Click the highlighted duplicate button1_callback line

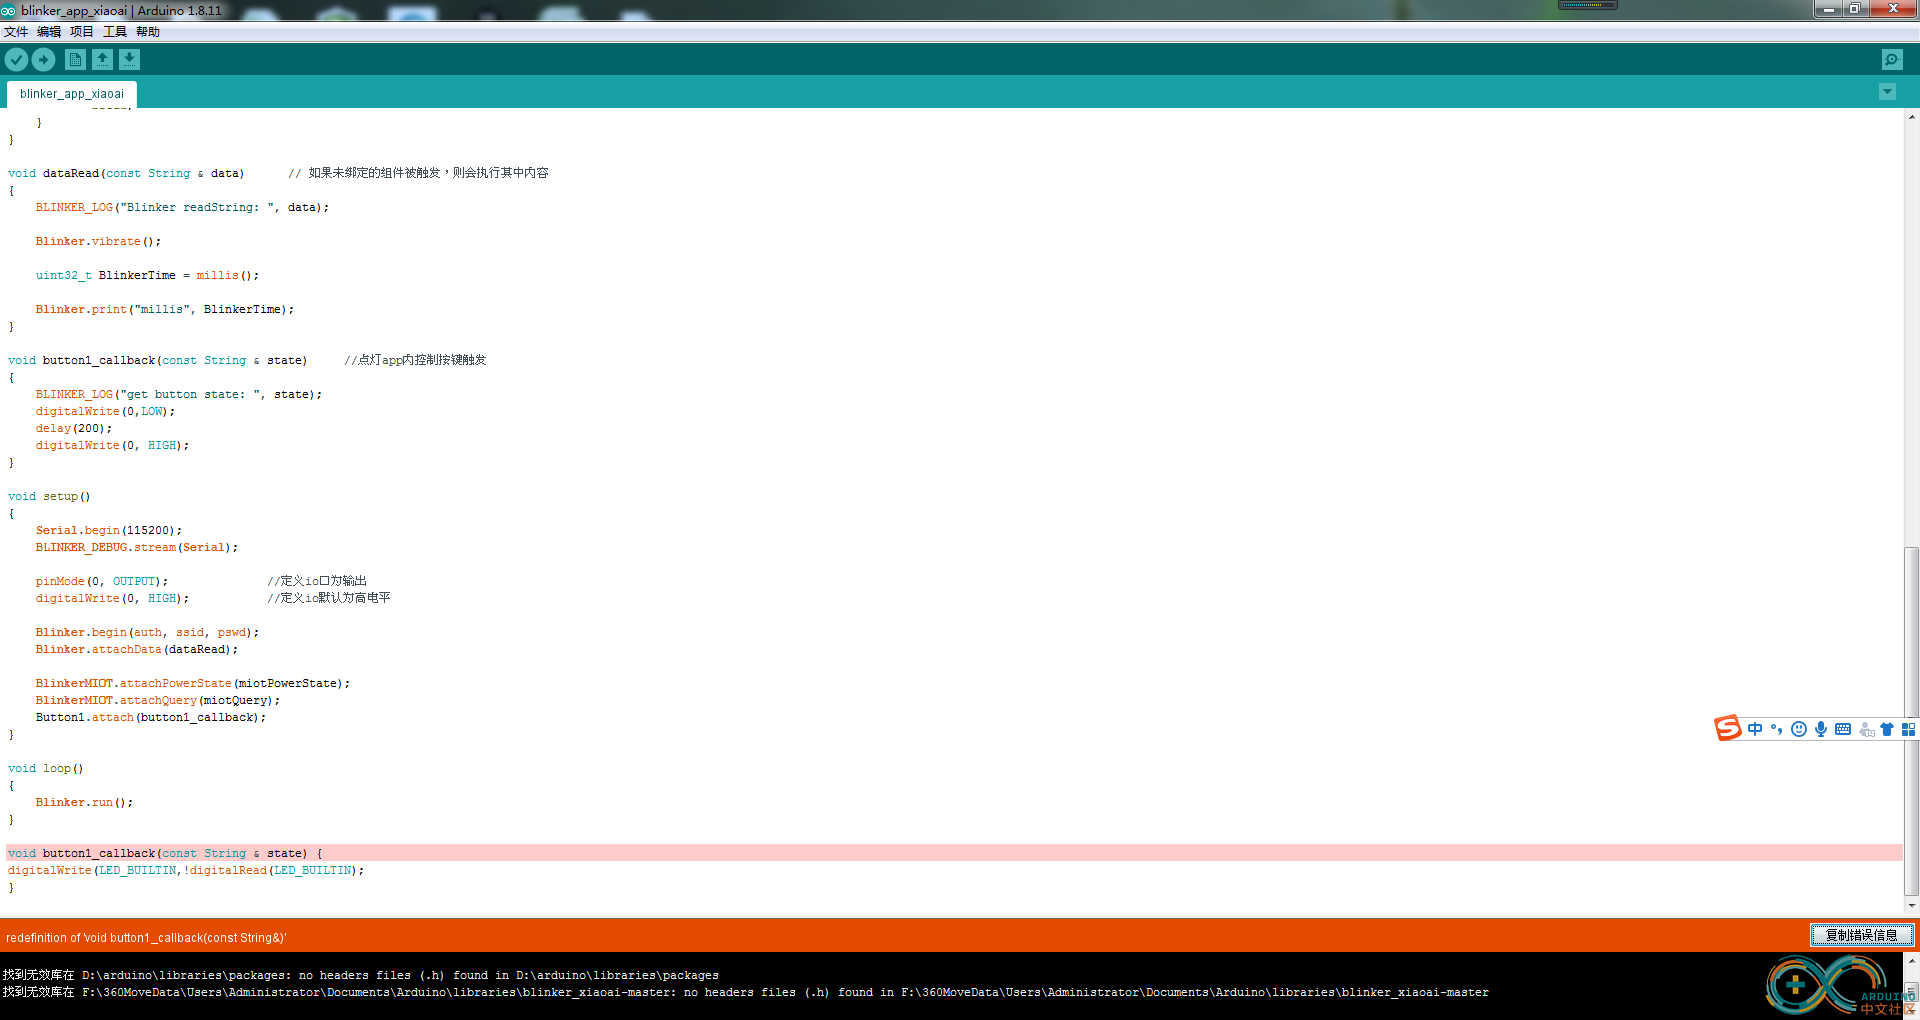tap(954, 853)
